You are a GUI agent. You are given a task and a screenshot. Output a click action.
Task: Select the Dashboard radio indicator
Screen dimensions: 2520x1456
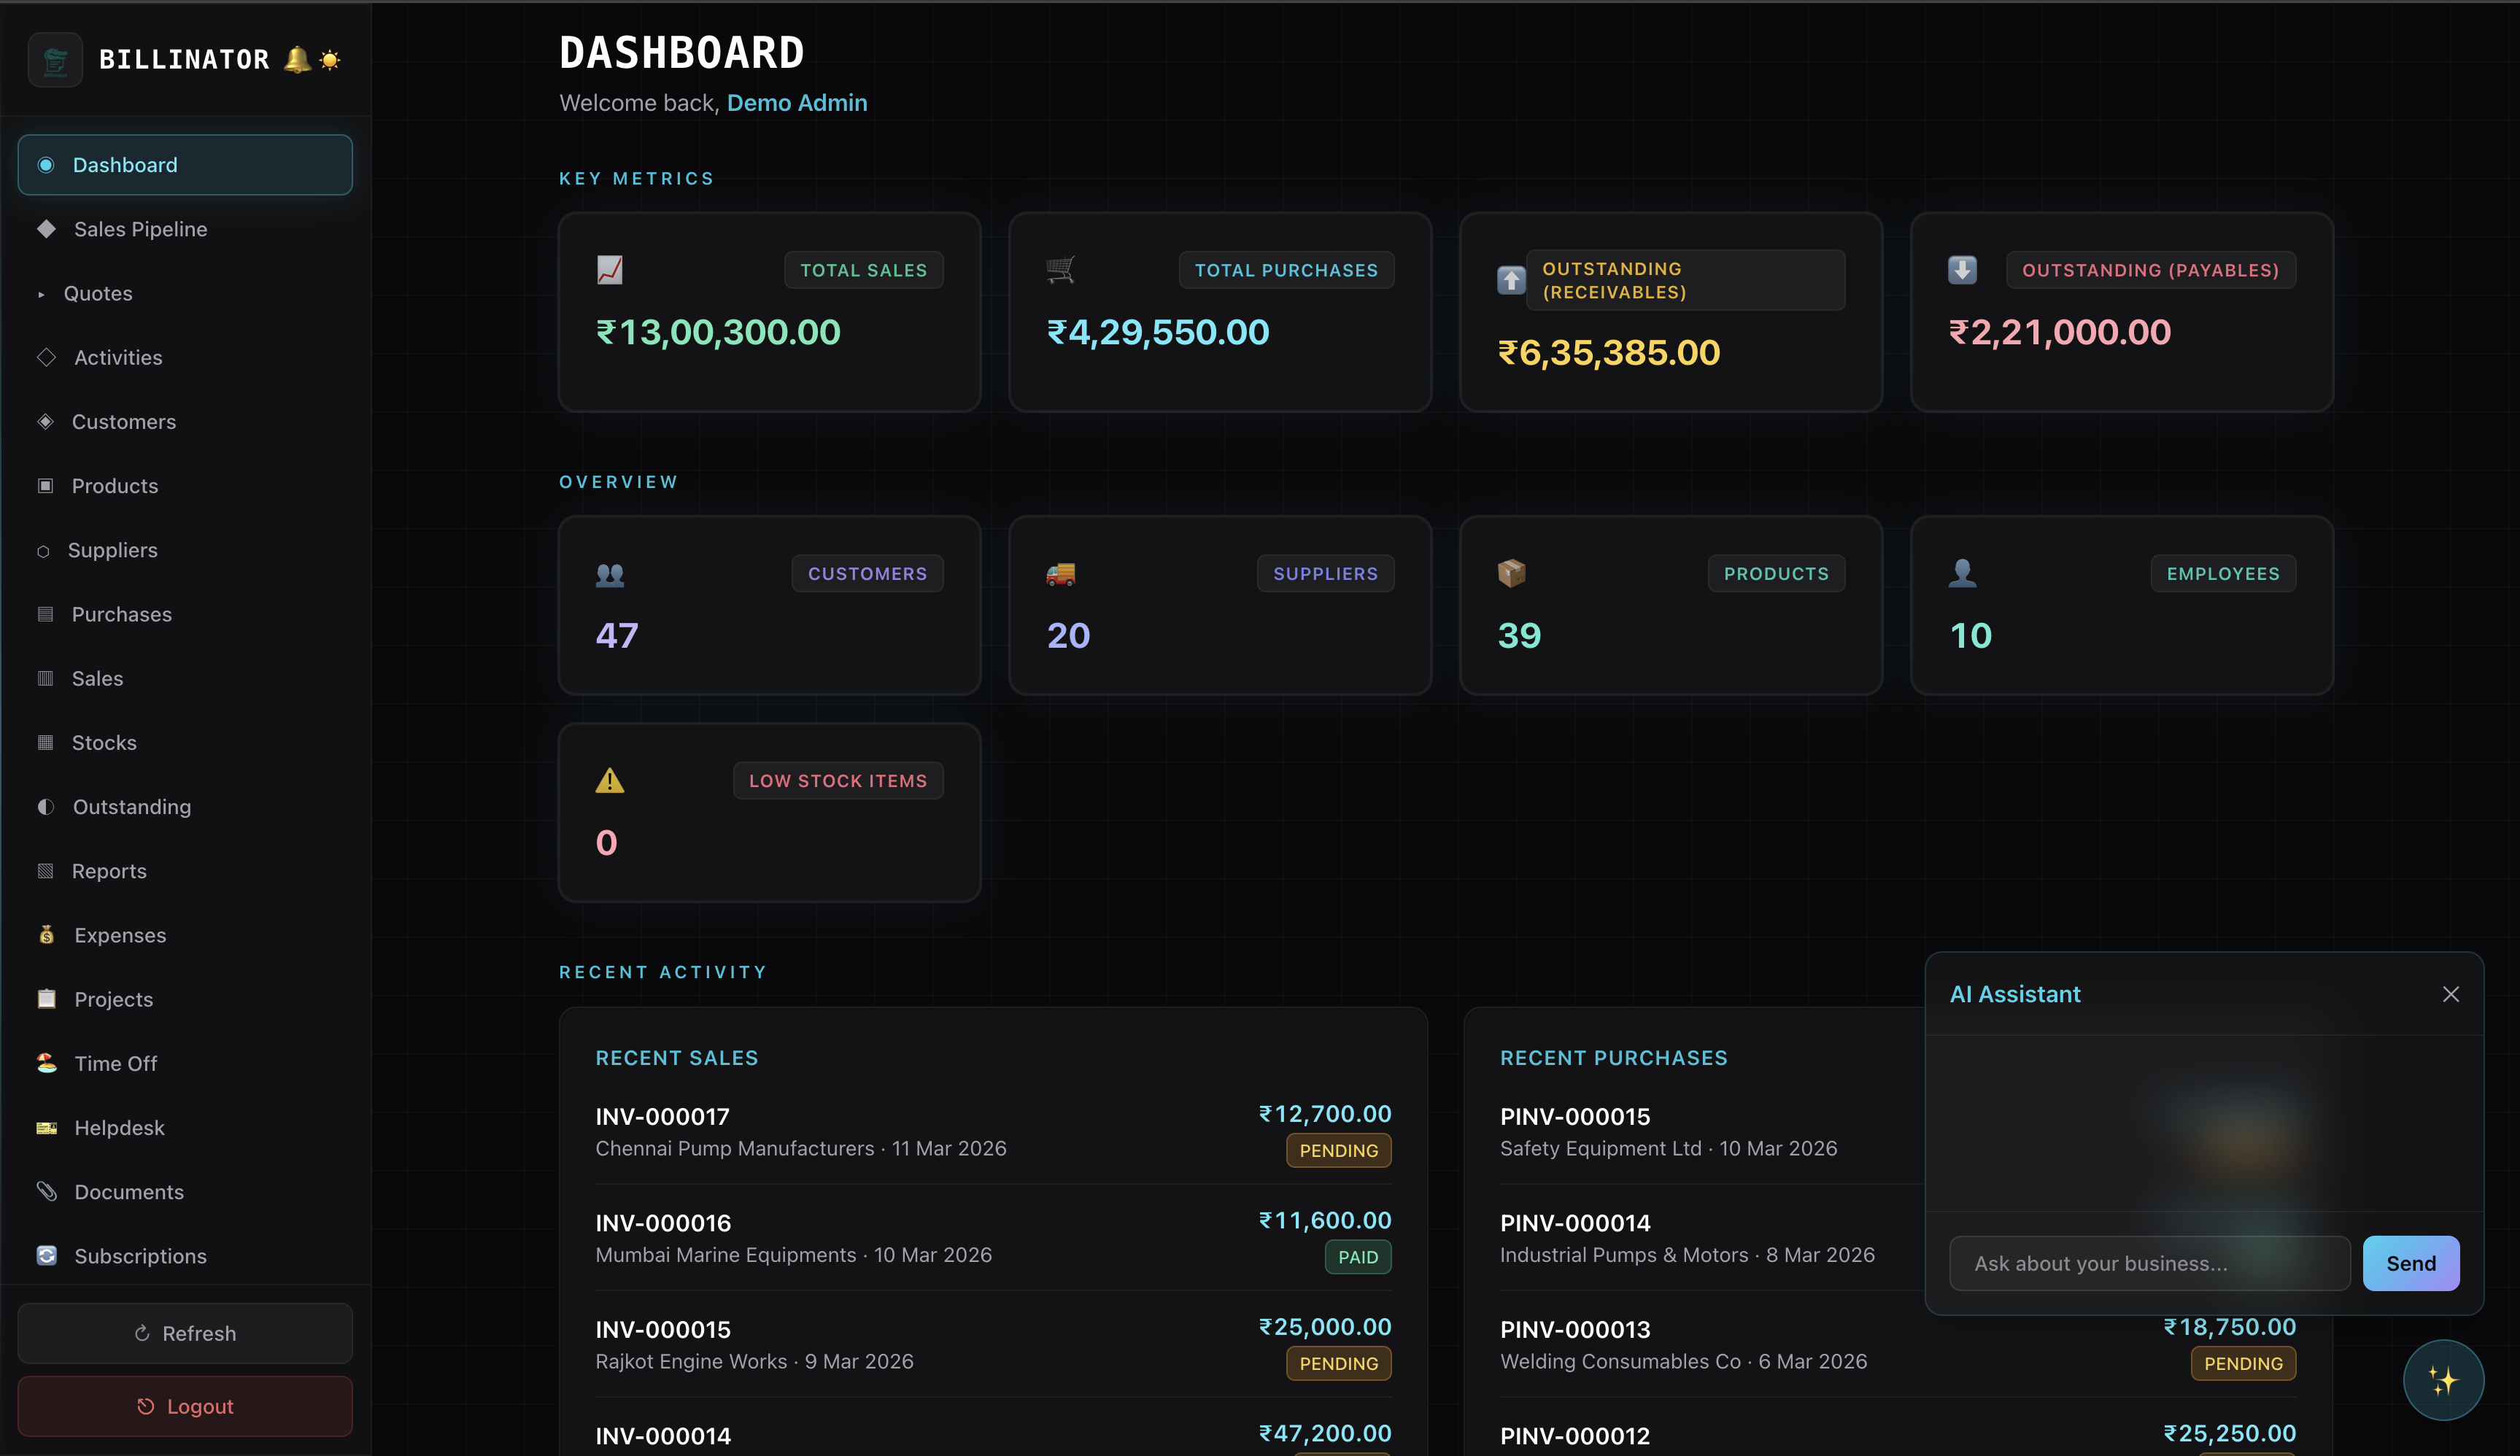pyautogui.click(x=46, y=164)
